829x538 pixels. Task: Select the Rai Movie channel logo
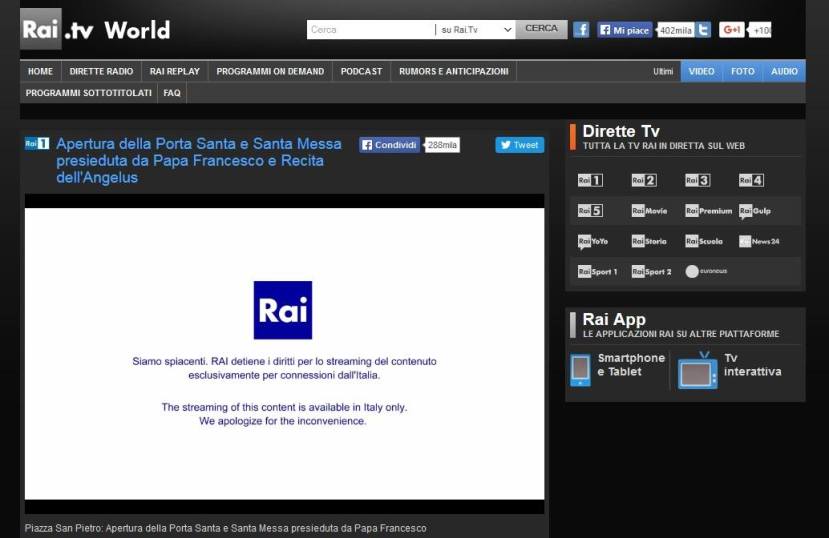tap(649, 211)
